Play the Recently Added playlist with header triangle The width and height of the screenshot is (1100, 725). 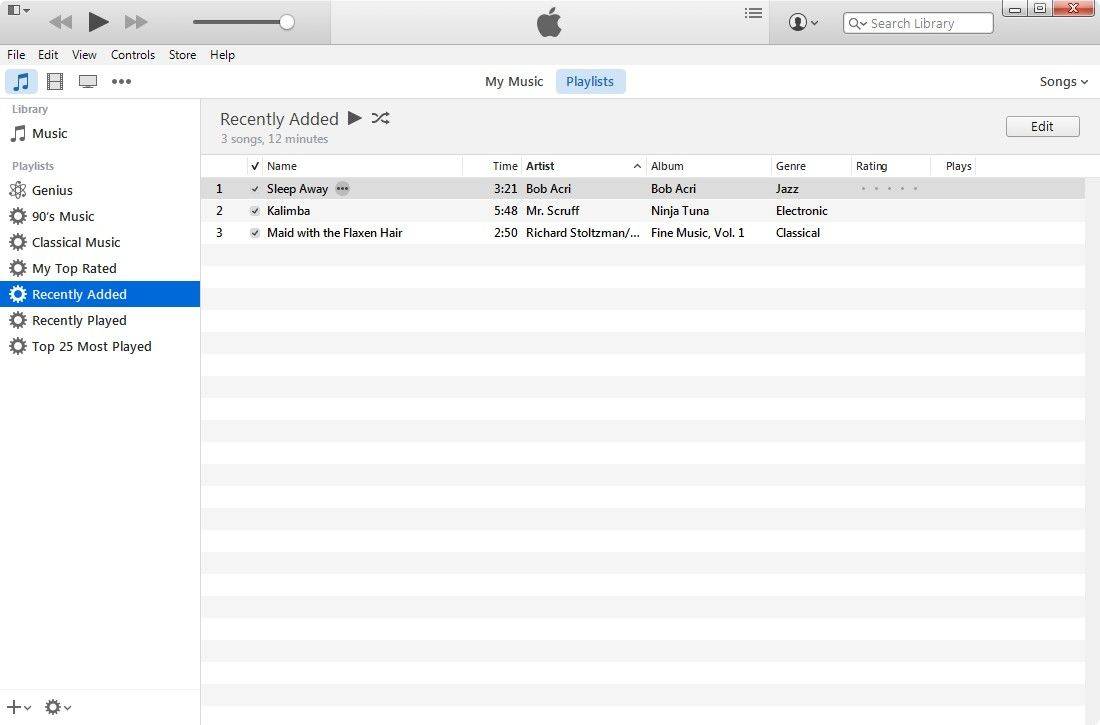pos(355,118)
